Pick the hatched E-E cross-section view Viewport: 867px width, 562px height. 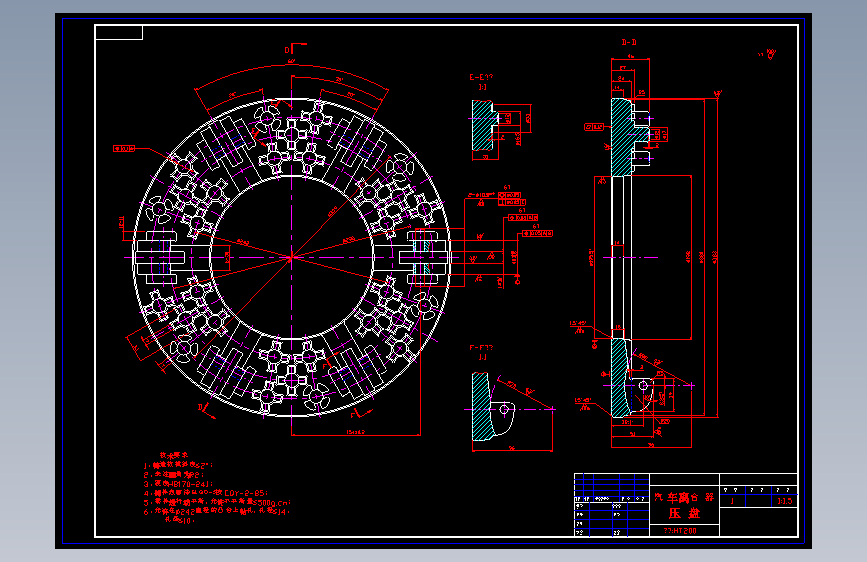coord(483,125)
